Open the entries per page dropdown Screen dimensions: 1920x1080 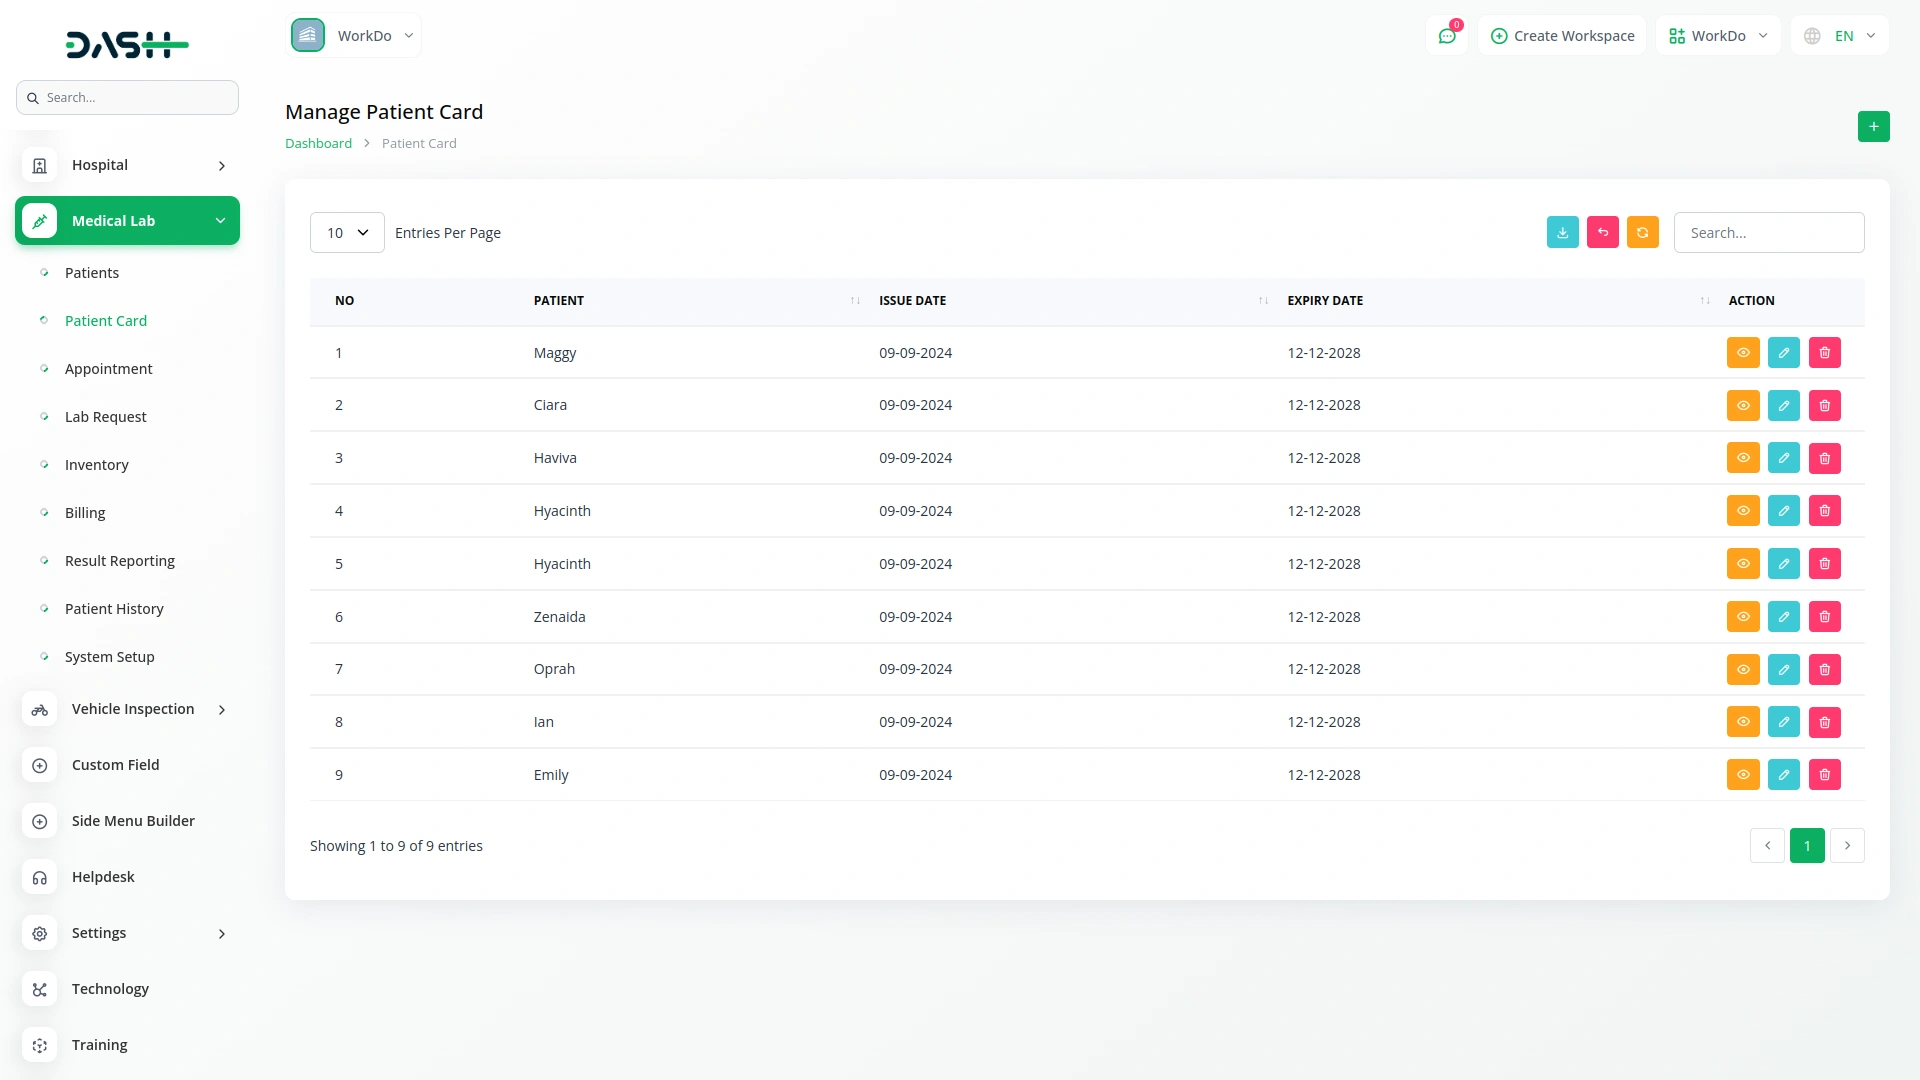(347, 233)
